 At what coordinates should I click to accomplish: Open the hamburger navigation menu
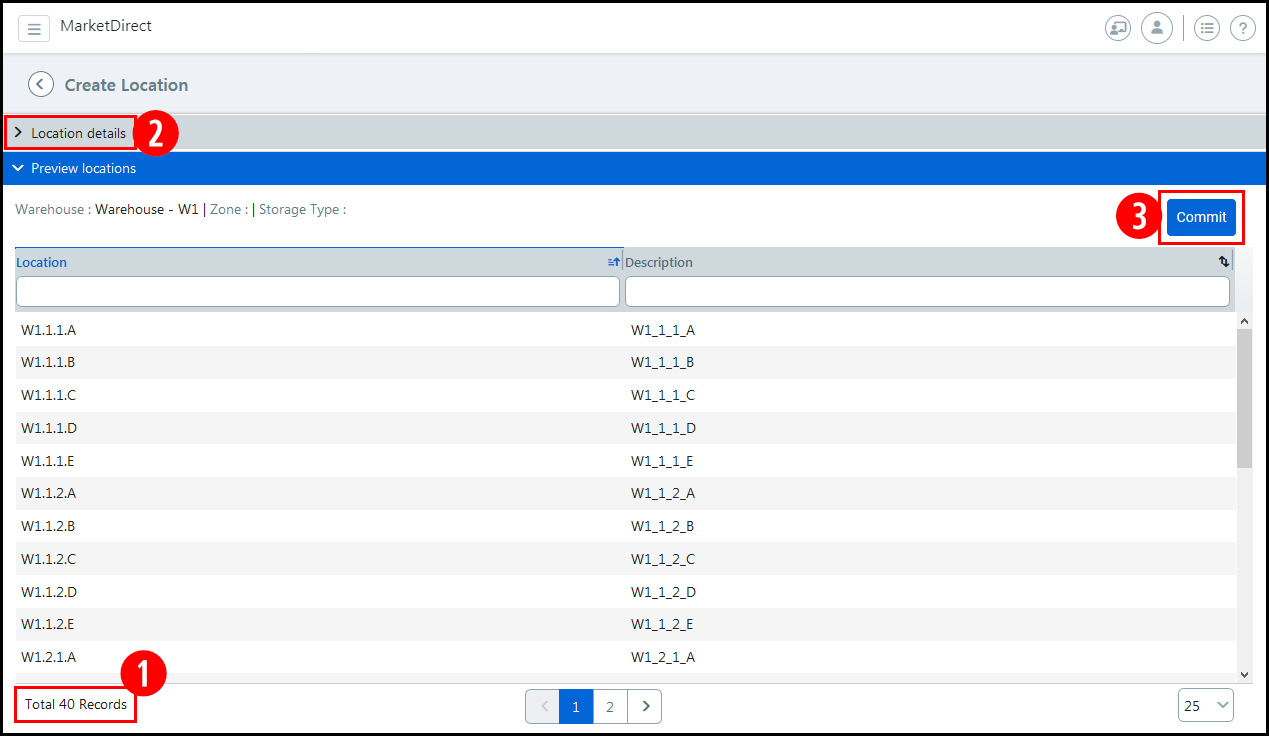click(x=34, y=29)
